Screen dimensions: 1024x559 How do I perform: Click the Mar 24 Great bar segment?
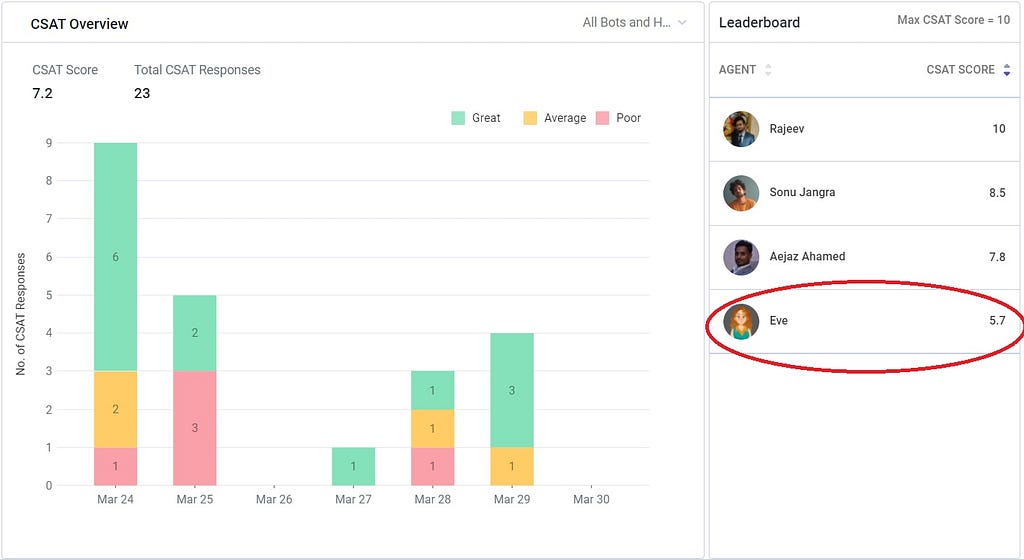point(116,257)
